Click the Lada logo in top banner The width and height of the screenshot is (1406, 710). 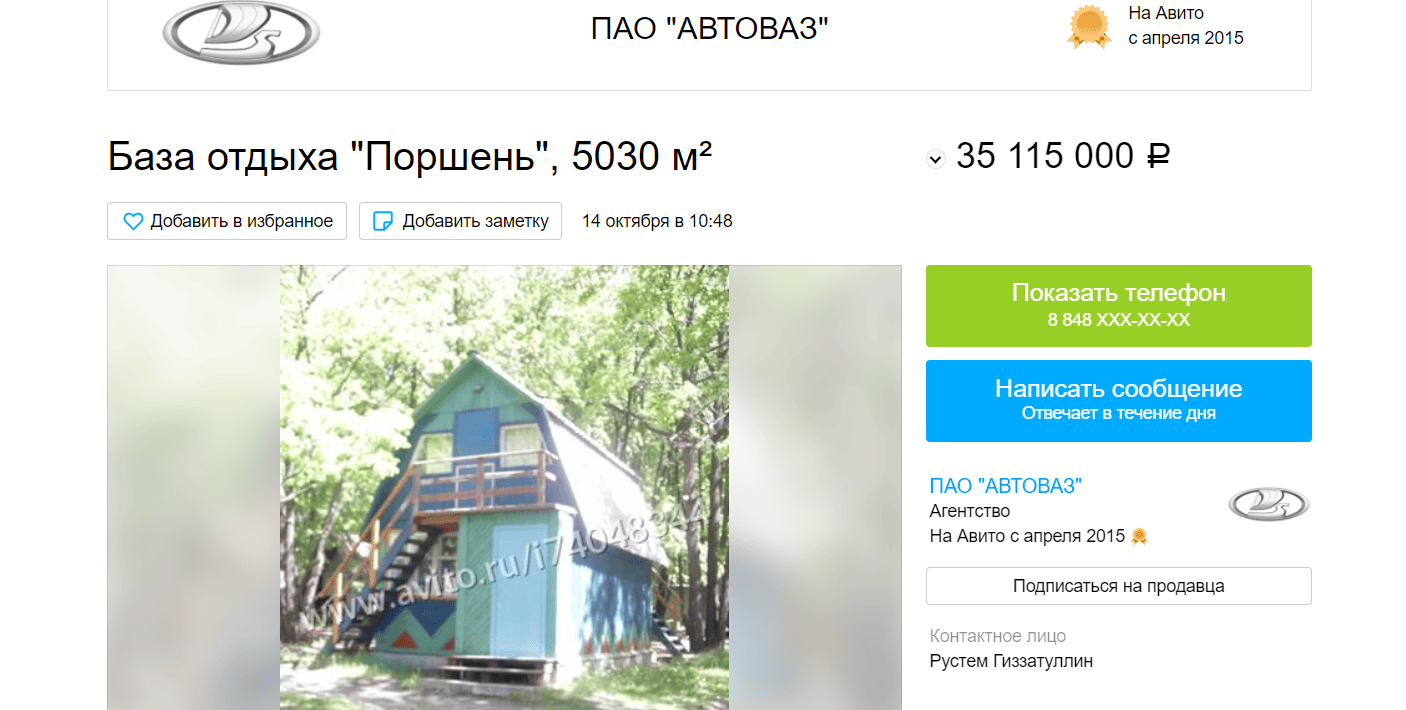(241, 32)
